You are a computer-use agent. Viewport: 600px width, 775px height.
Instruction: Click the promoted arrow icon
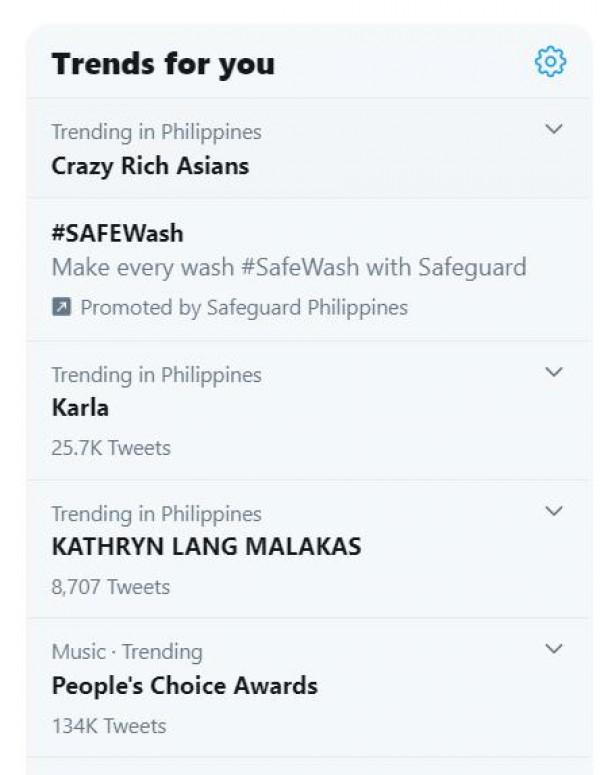(61, 308)
